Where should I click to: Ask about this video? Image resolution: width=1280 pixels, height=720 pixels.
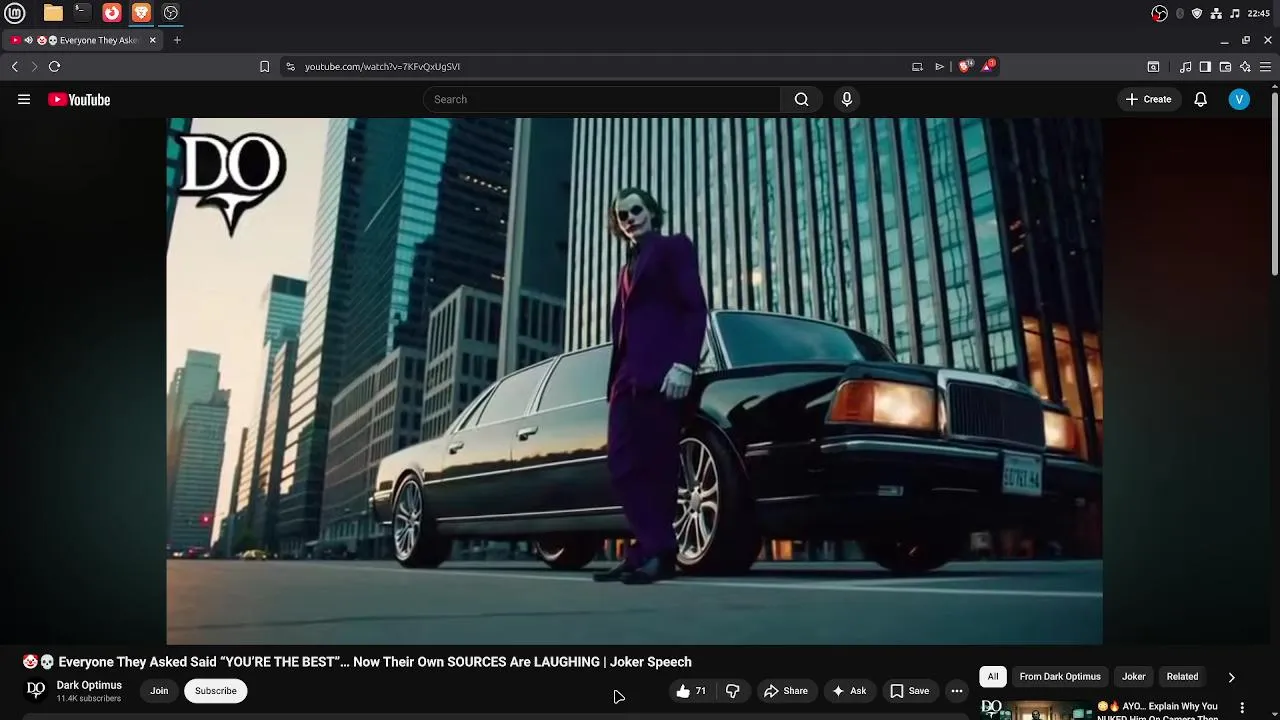pos(848,691)
